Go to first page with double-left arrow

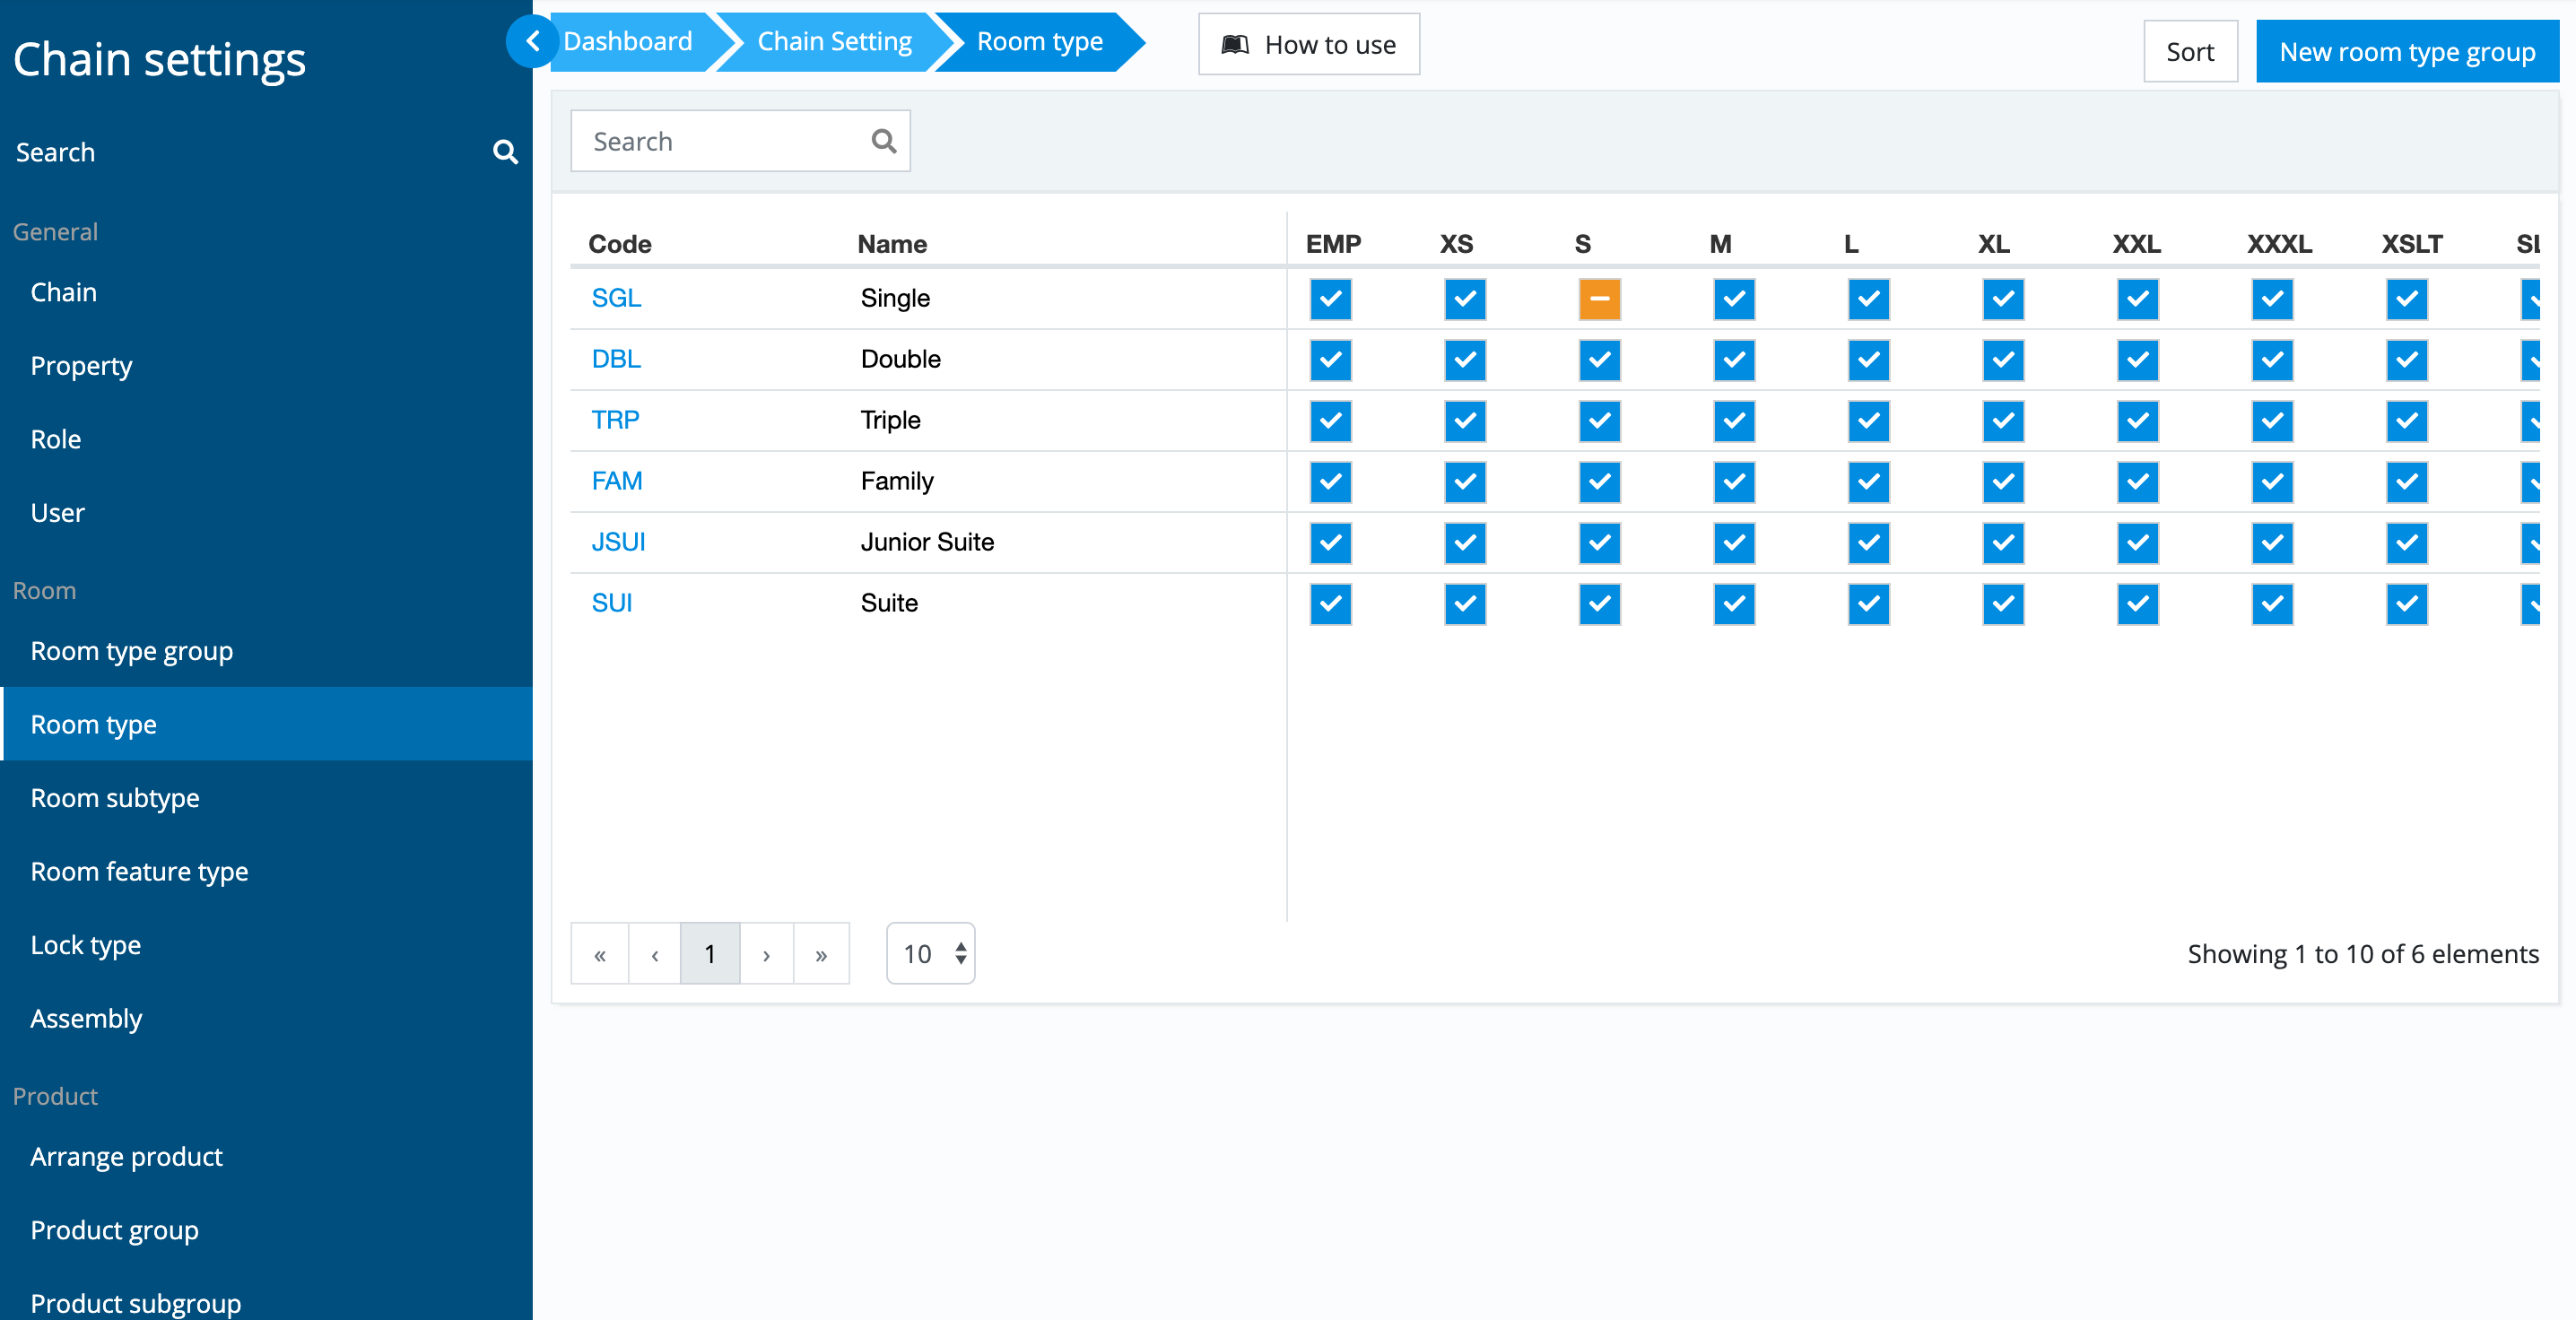[x=600, y=954]
